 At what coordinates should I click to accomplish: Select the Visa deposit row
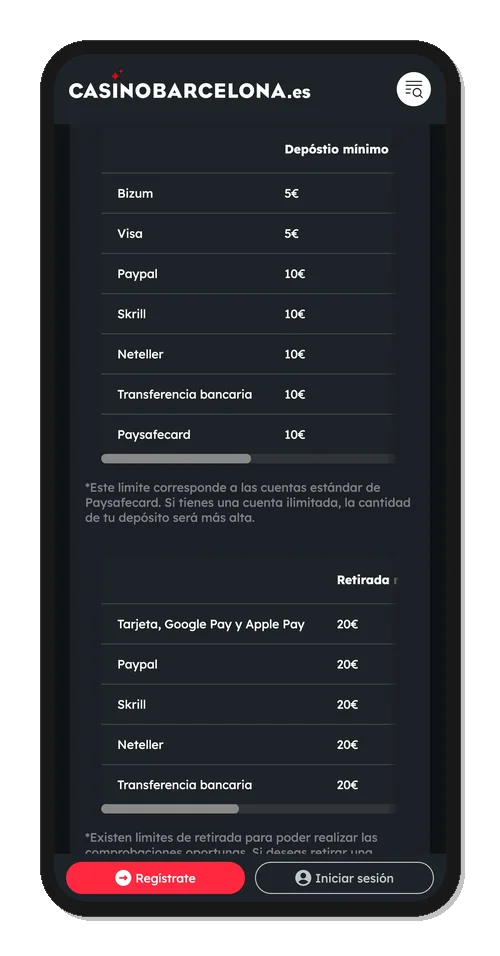(x=248, y=234)
